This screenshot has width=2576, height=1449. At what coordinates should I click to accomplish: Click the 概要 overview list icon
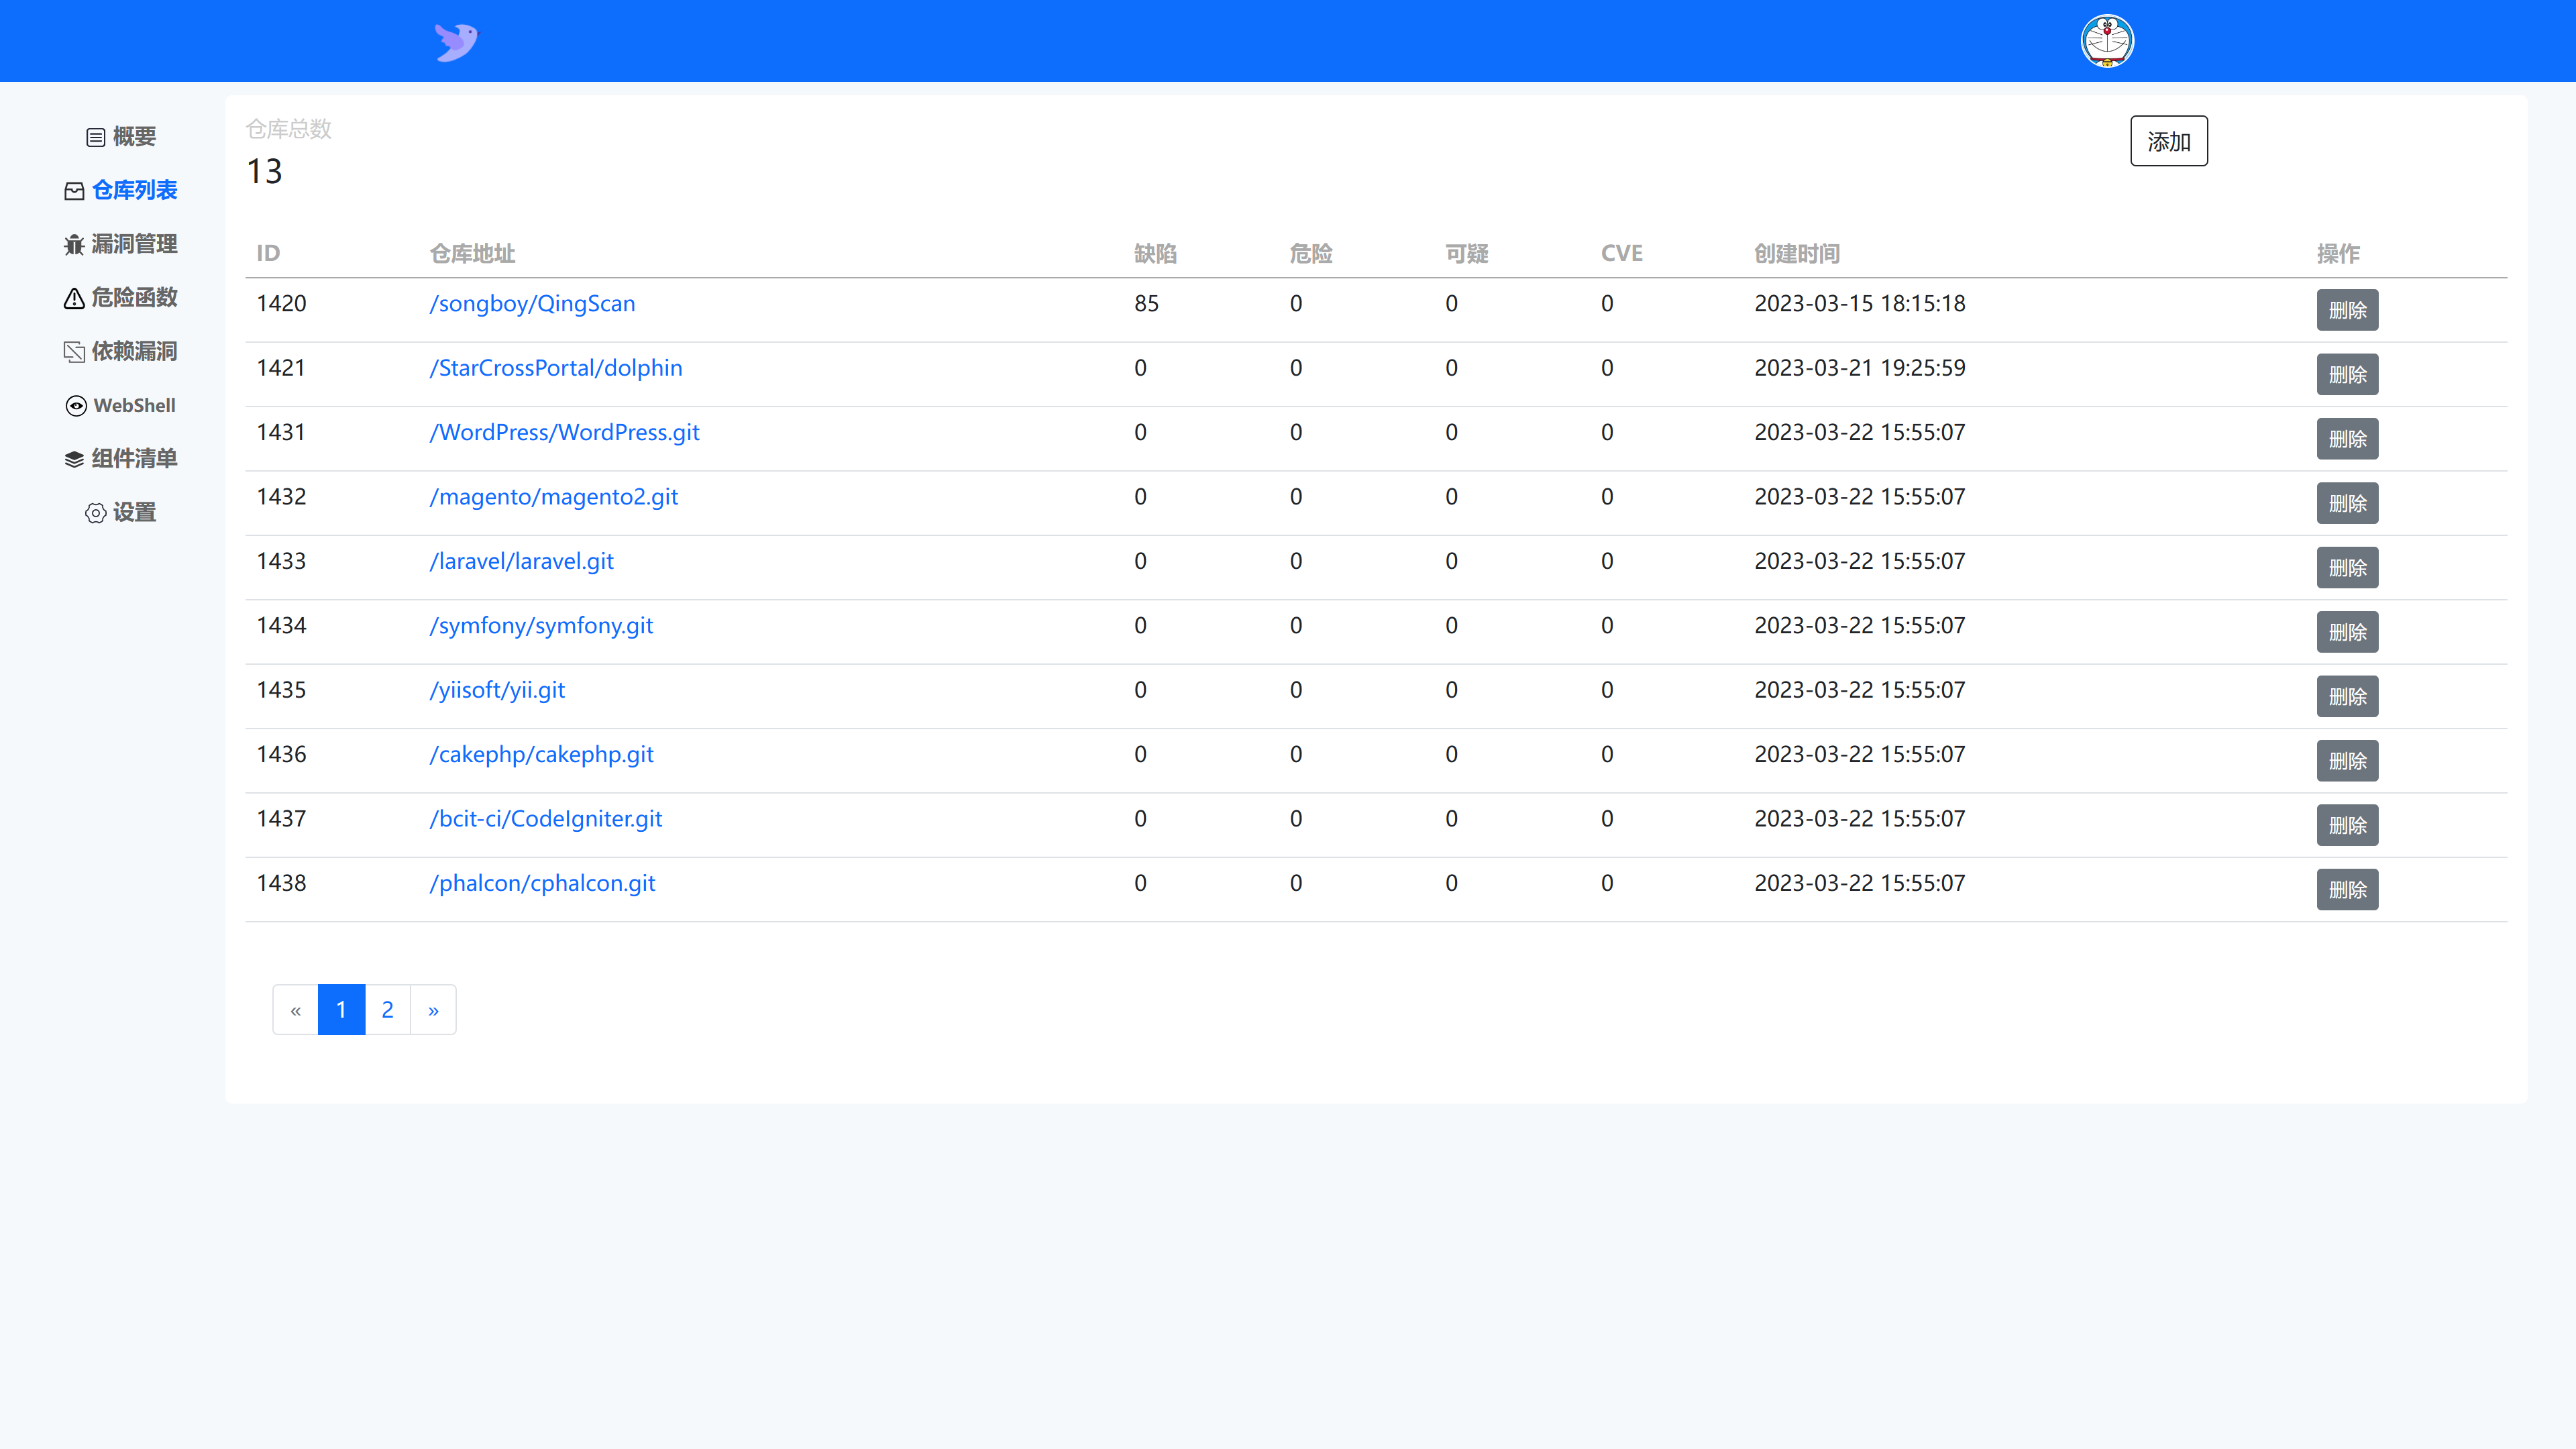(x=95, y=137)
